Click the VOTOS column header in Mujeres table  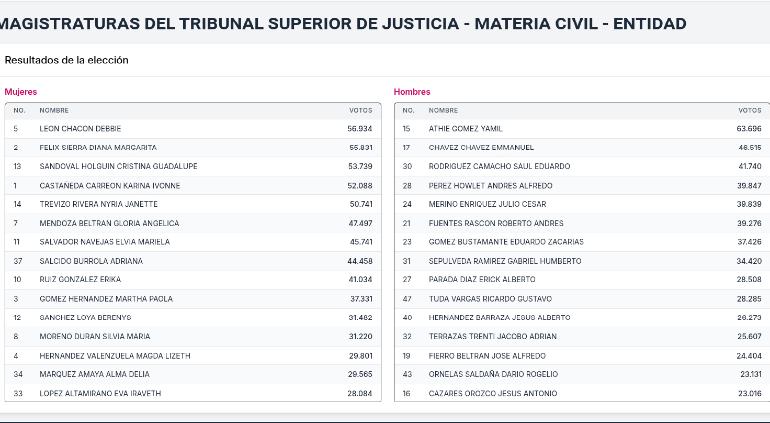coord(360,111)
